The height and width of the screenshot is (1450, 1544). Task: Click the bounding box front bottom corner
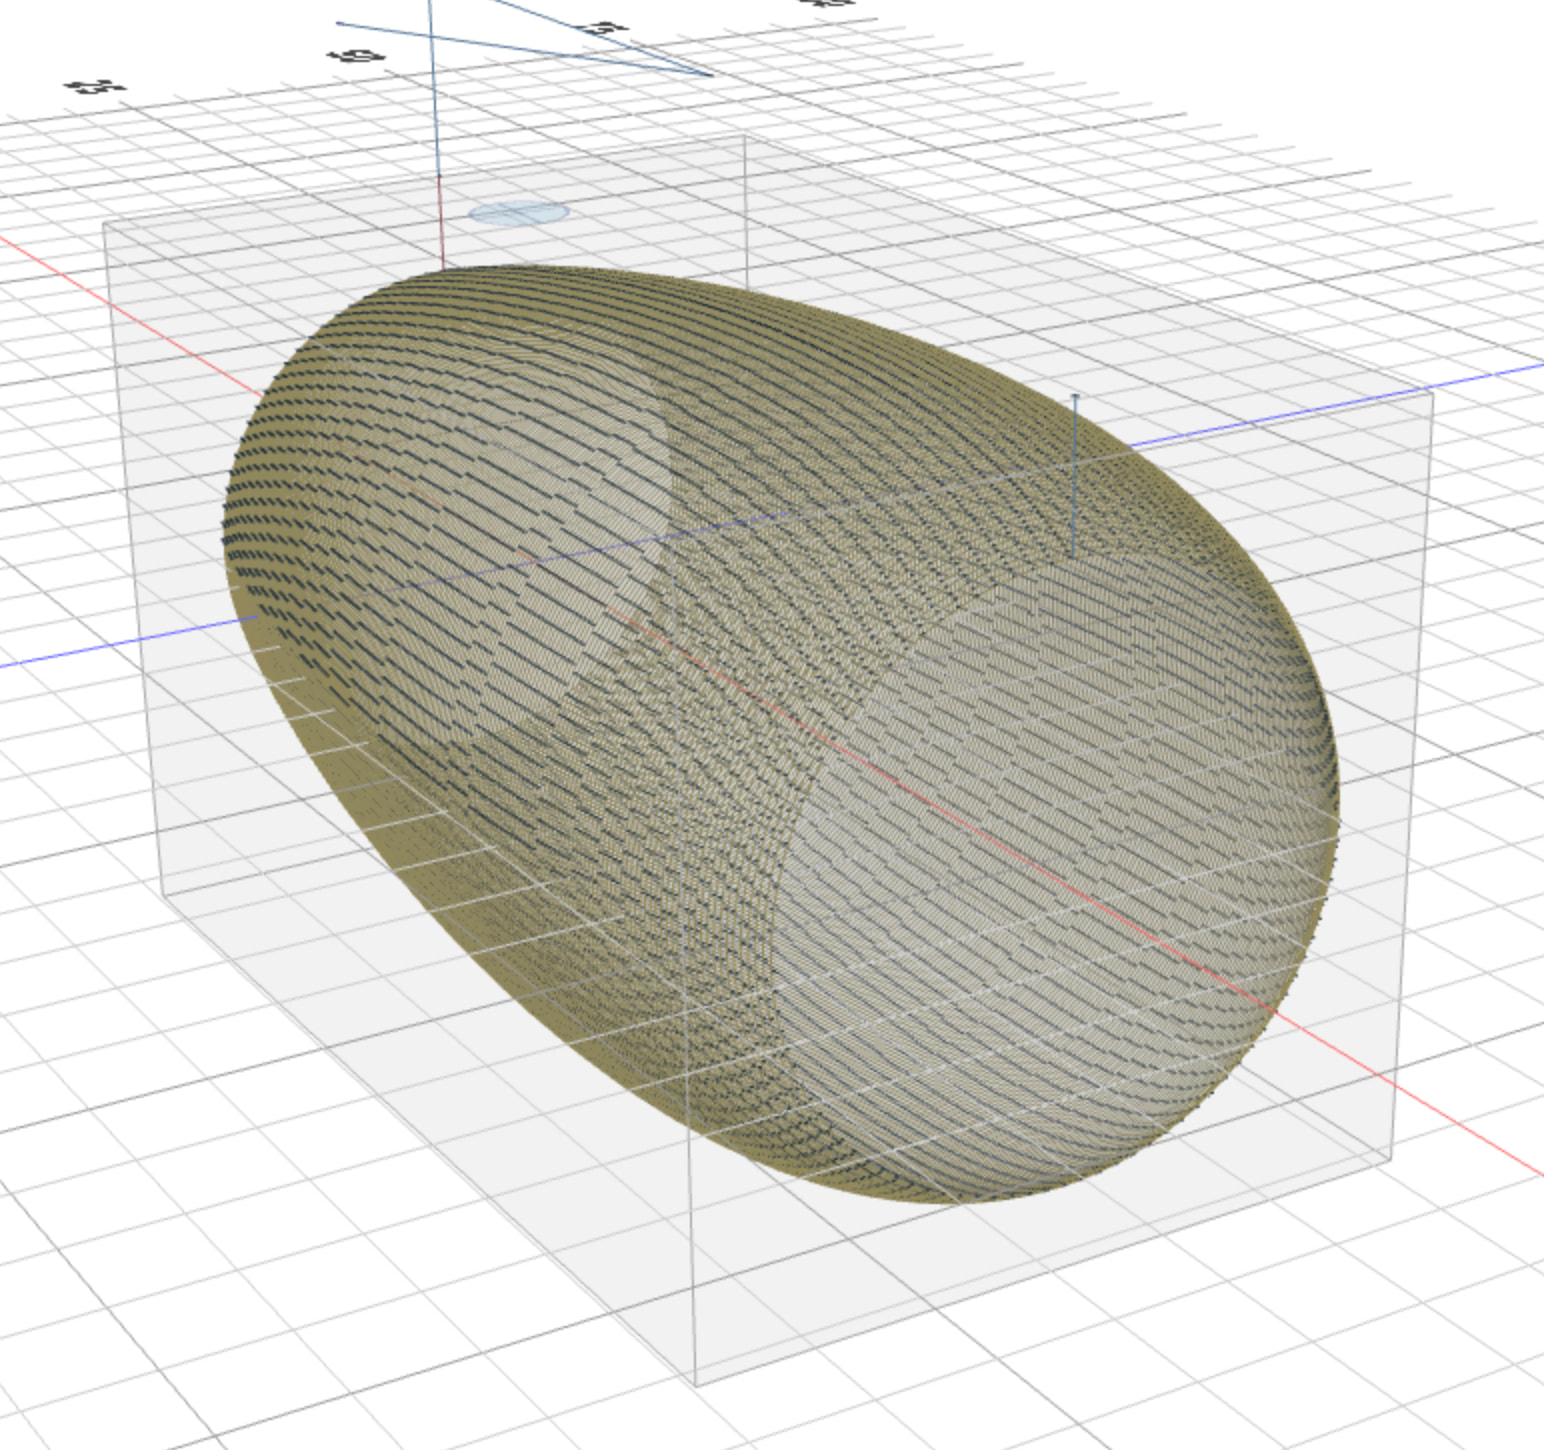point(695,1385)
